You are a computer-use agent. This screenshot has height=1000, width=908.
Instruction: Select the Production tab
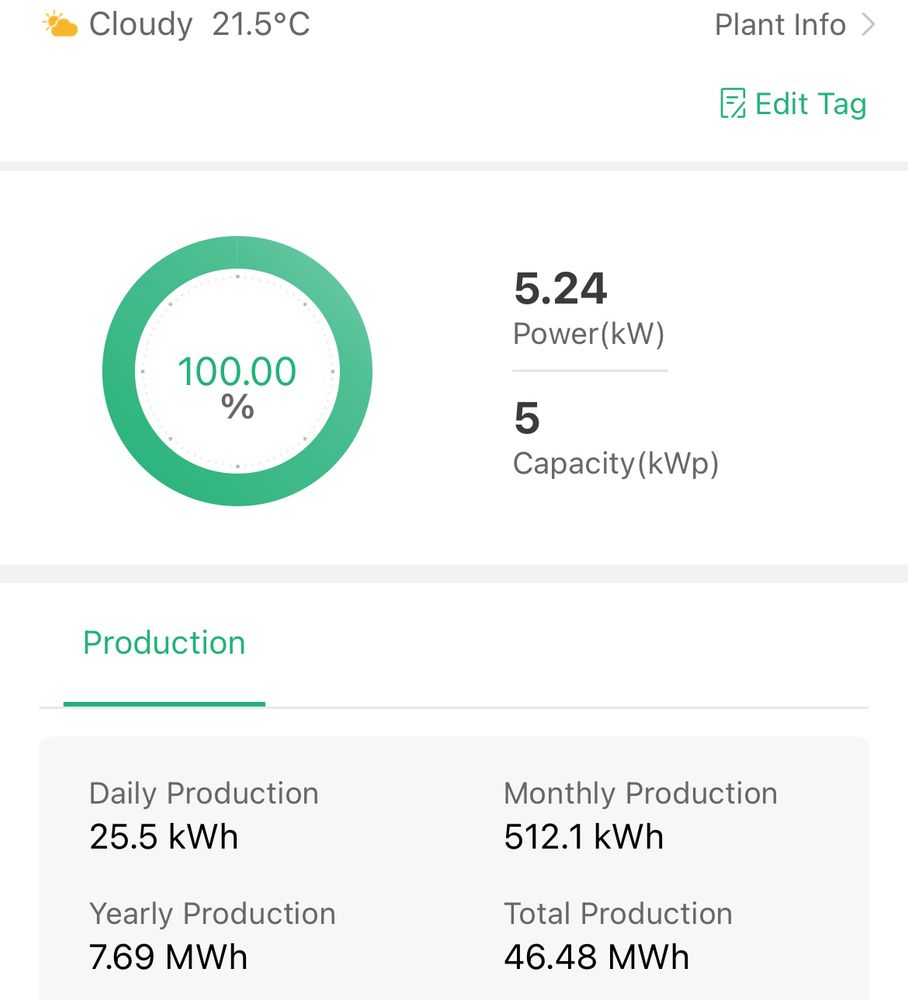click(x=164, y=643)
